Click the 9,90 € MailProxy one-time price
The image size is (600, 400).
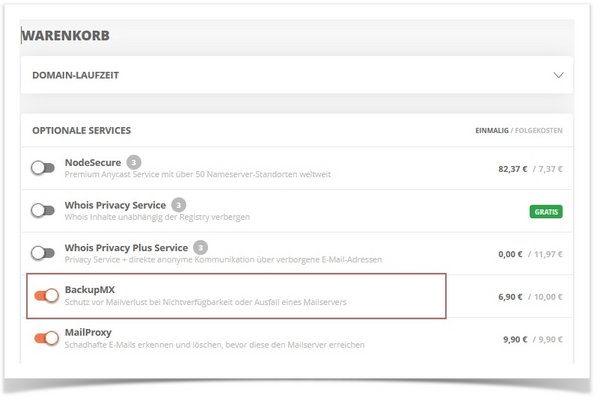click(x=515, y=339)
